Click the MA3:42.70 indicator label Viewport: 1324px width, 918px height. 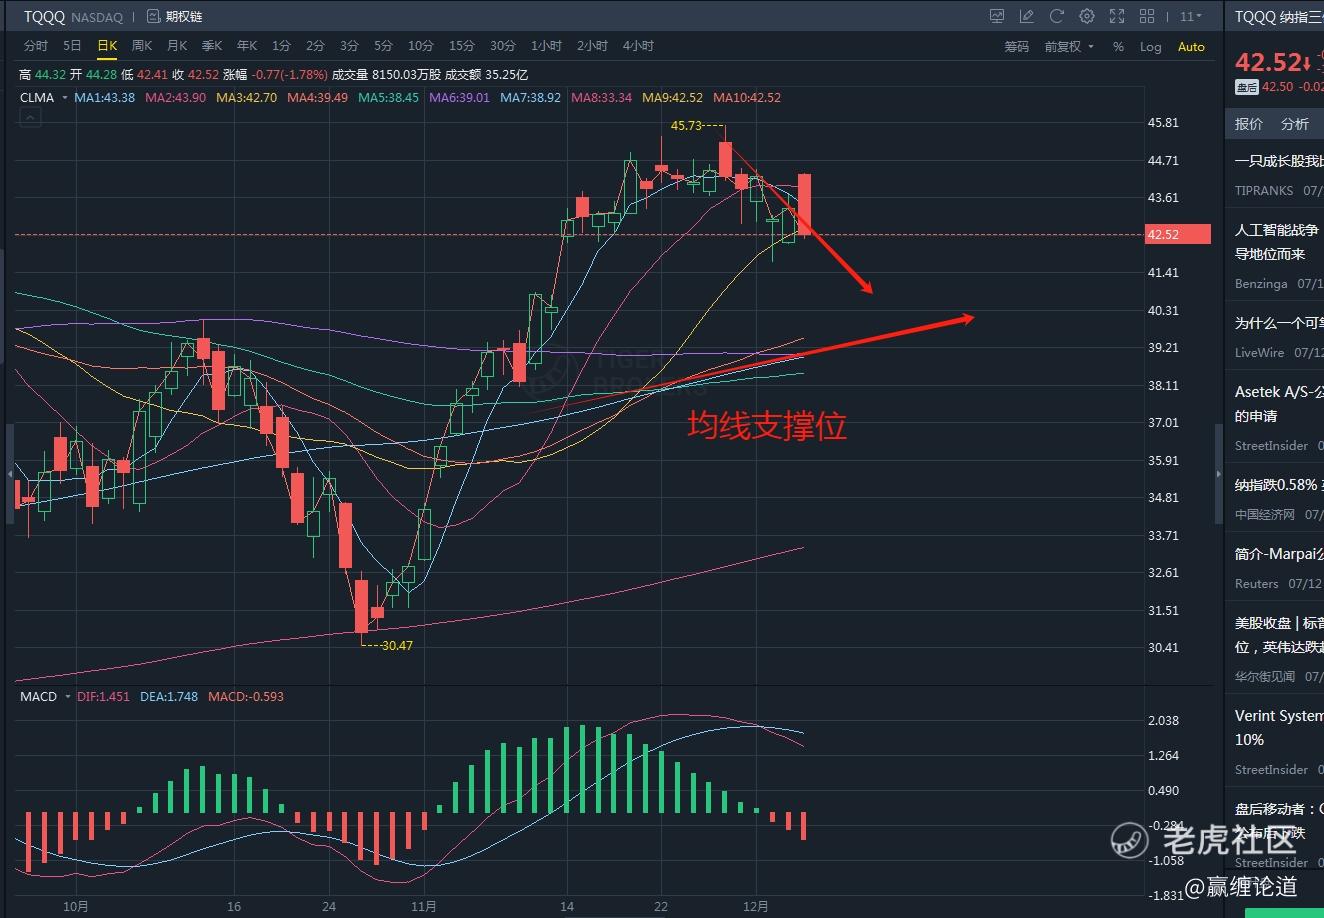click(247, 98)
